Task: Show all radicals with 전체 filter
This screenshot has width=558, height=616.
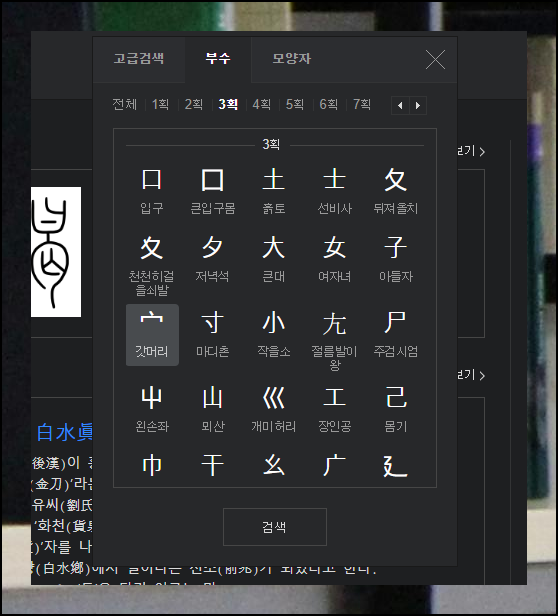Action: click(125, 104)
